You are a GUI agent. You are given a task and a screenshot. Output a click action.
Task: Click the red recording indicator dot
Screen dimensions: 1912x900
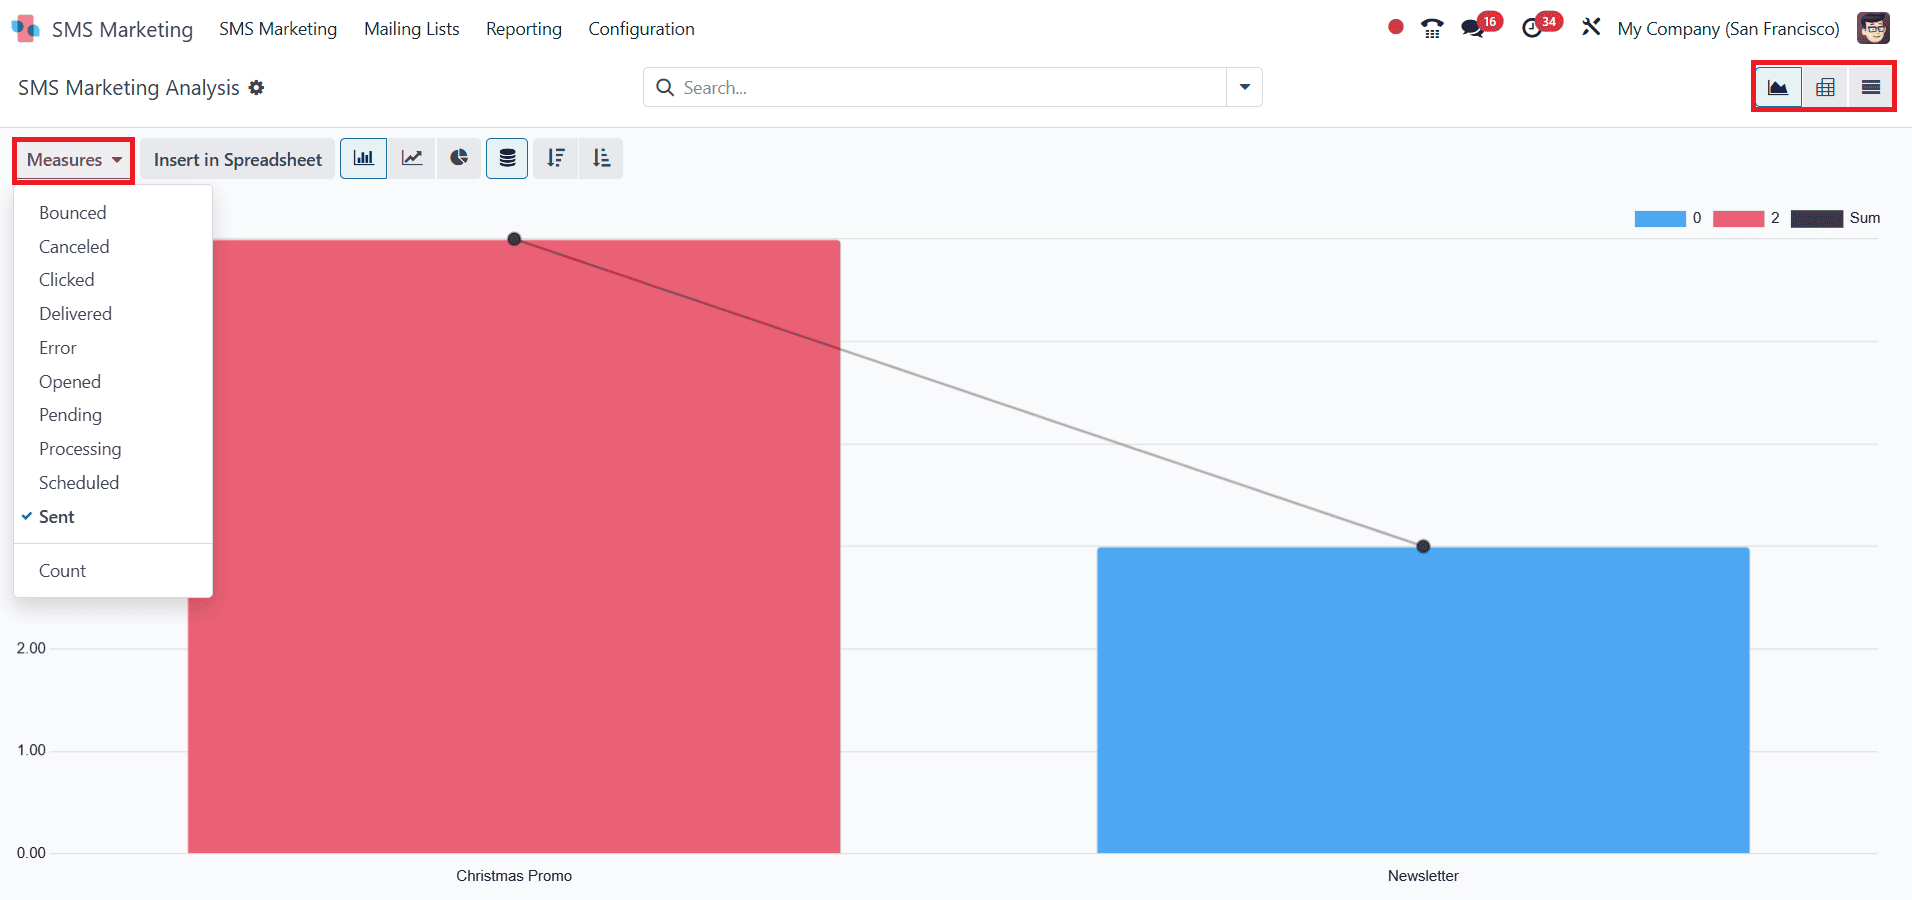click(1396, 27)
